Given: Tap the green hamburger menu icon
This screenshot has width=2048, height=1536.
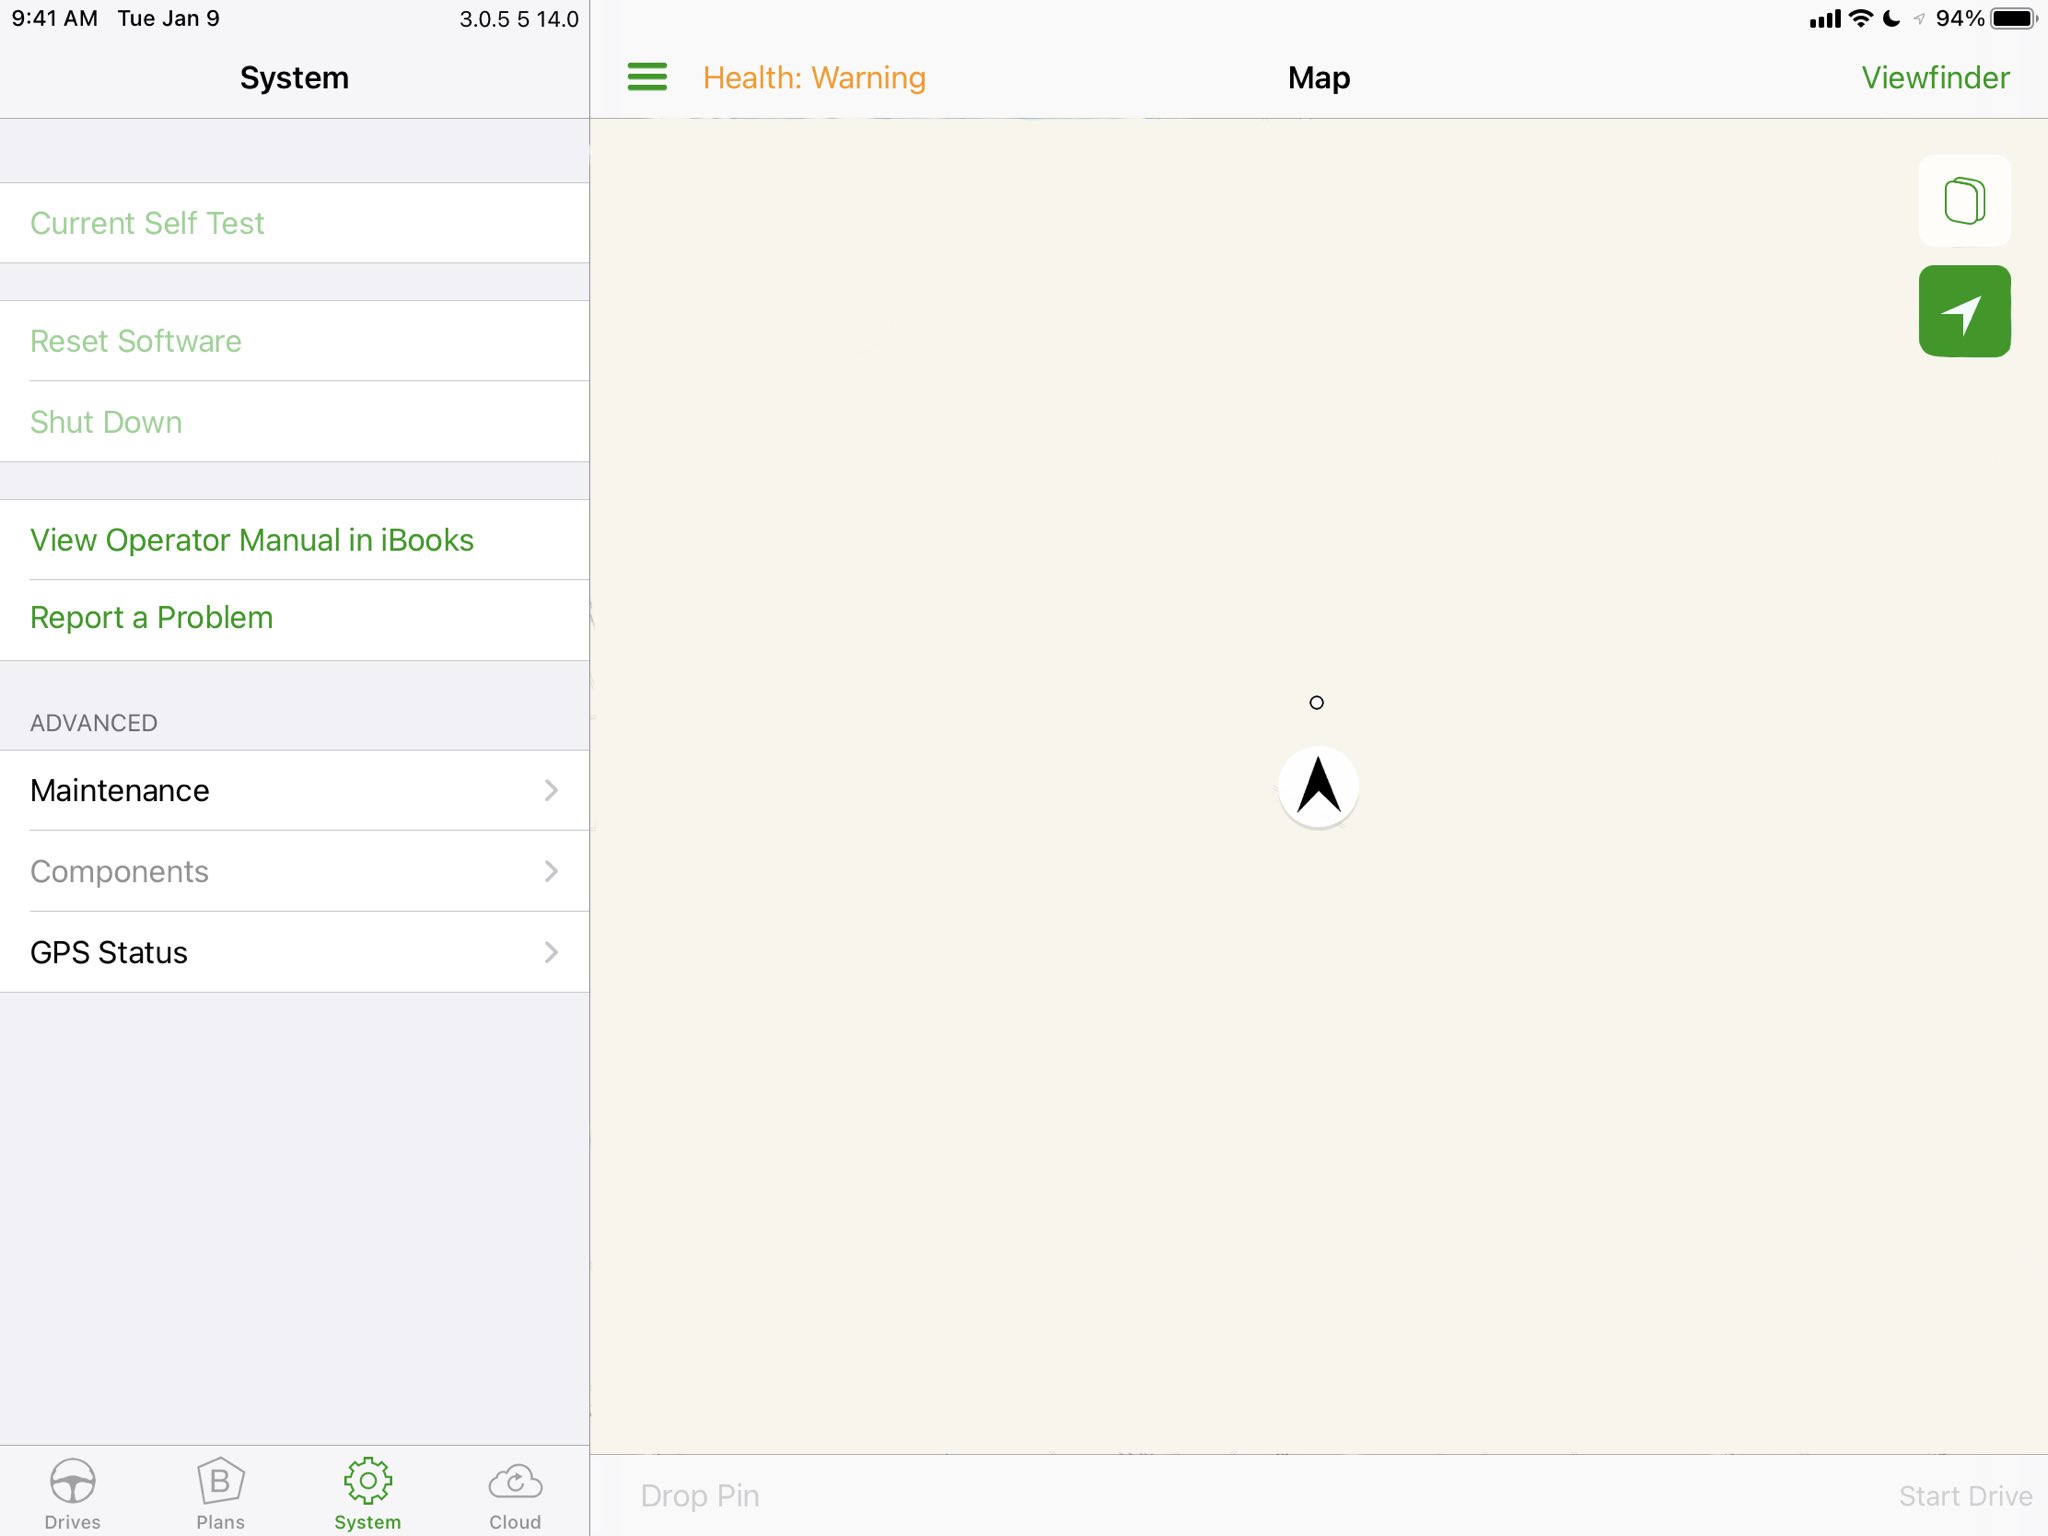Looking at the screenshot, I should pos(647,77).
